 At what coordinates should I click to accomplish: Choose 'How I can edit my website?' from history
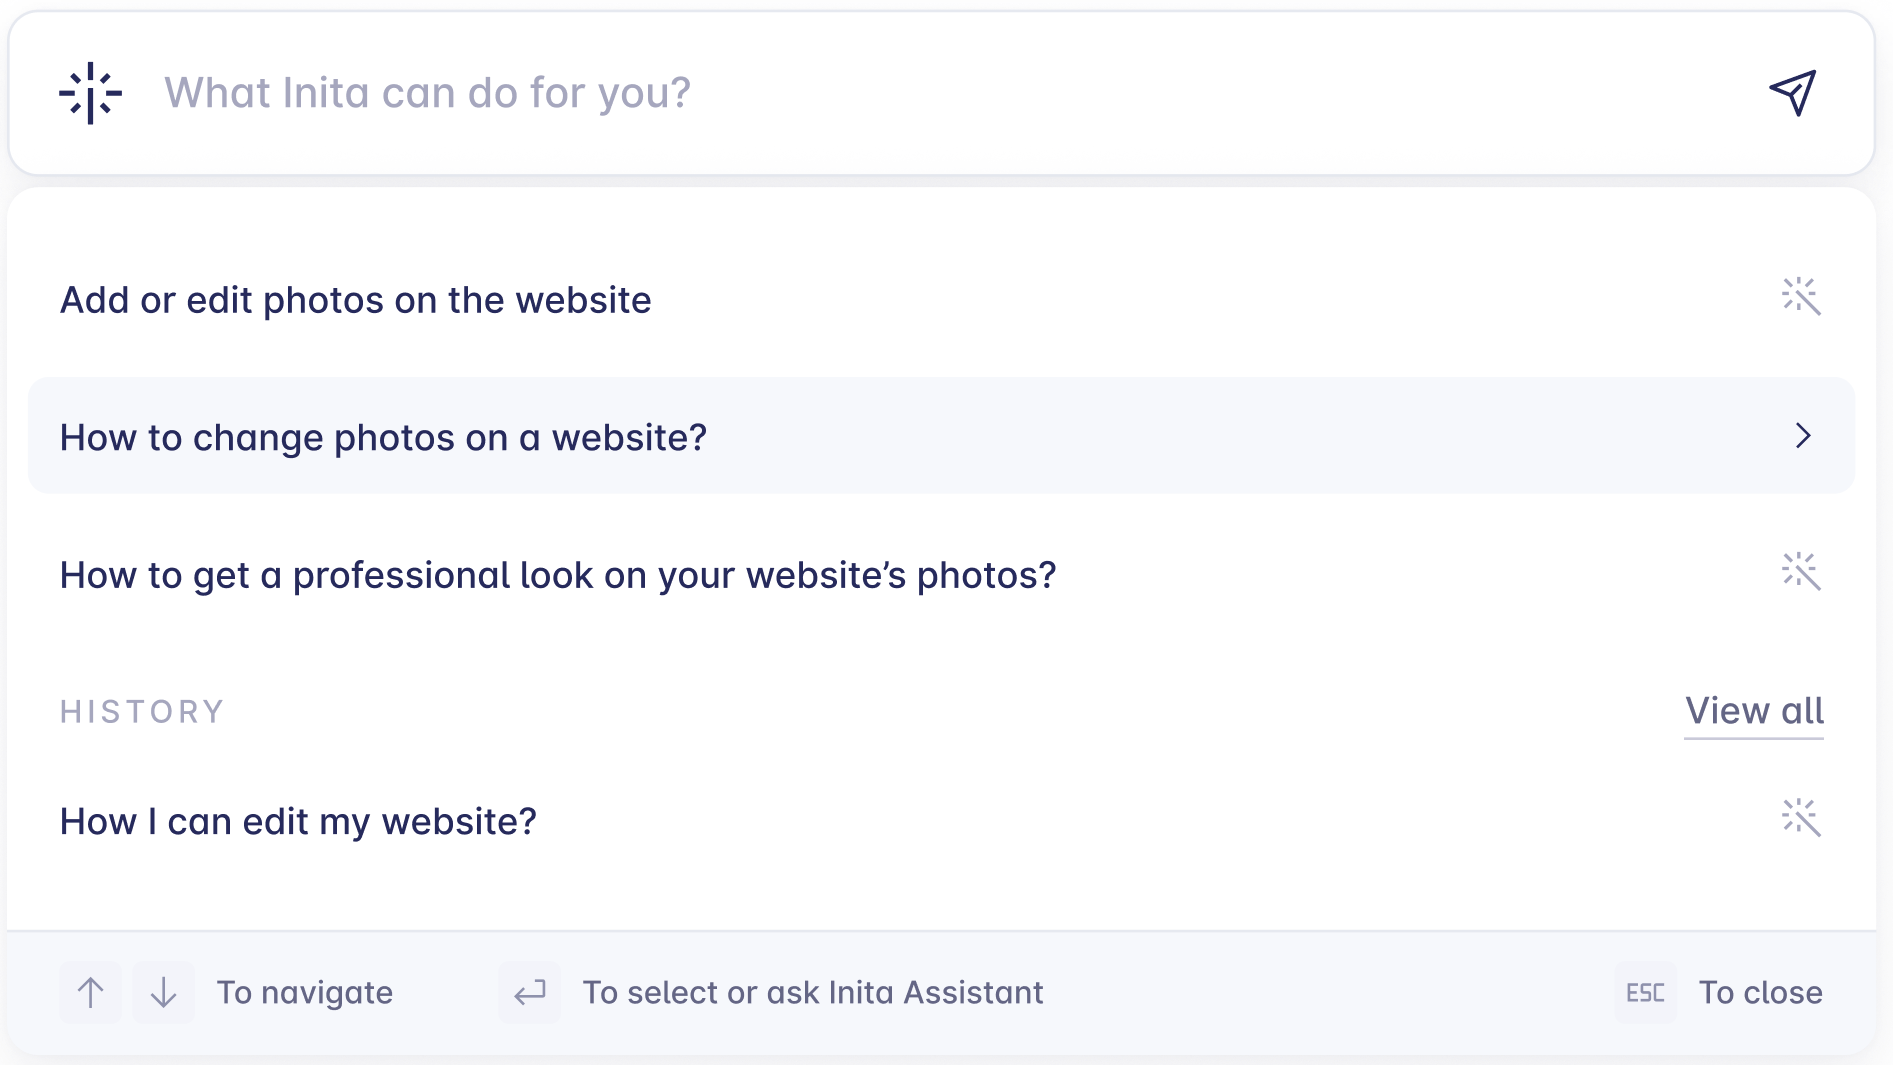tap(297, 820)
